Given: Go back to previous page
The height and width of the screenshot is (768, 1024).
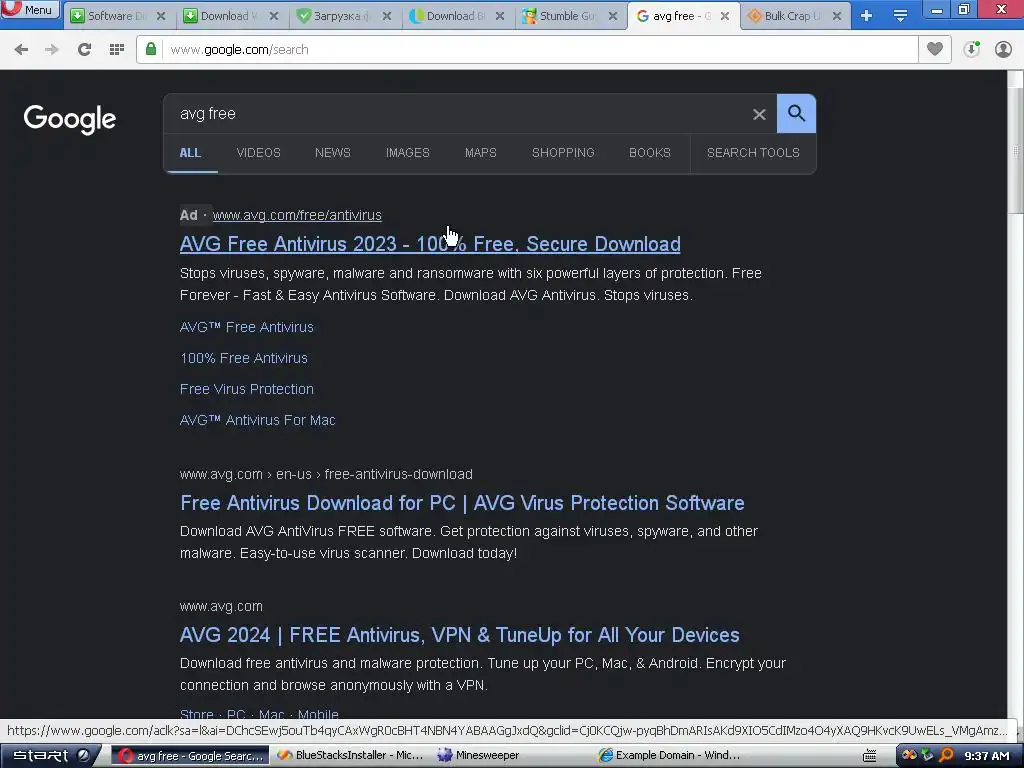Looking at the screenshot, I should pyautogui.click(x=21, y=50).
